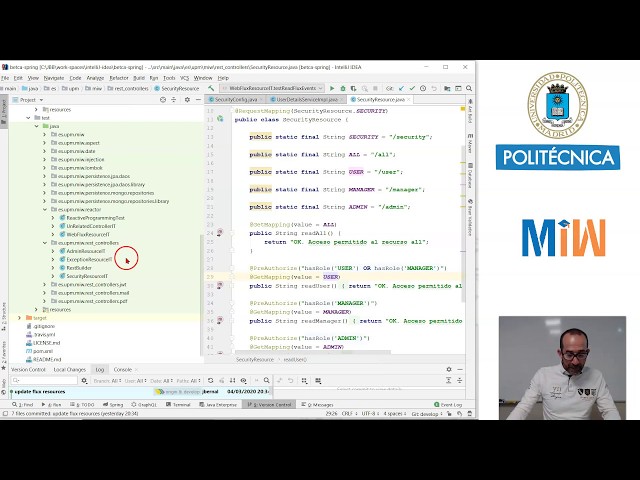Viewport: 640px width, 480px height.
Task: Open the User: All filter dropdown
Action: point(136,381)
